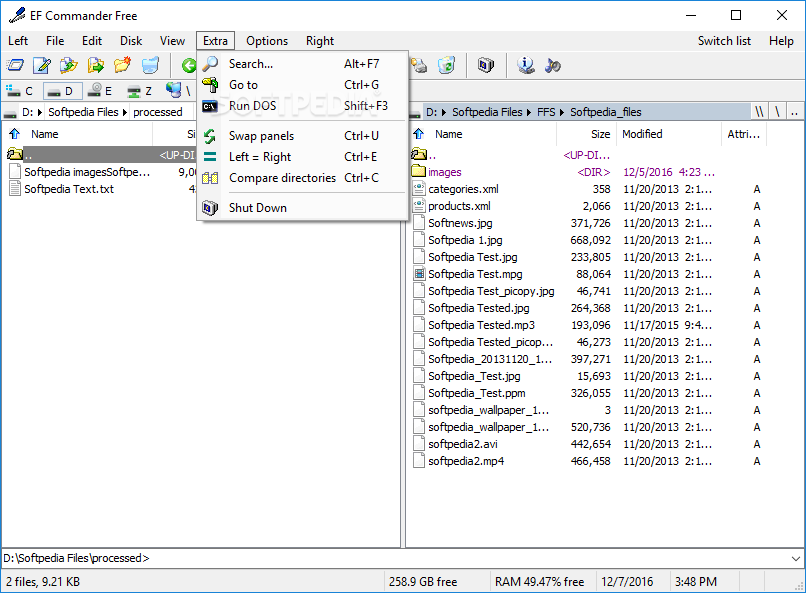Image resolution: width=806 pixels, height=593 pixels.
Task: Click the New folder toolbar icon
Action: click(x=122, y=65)
